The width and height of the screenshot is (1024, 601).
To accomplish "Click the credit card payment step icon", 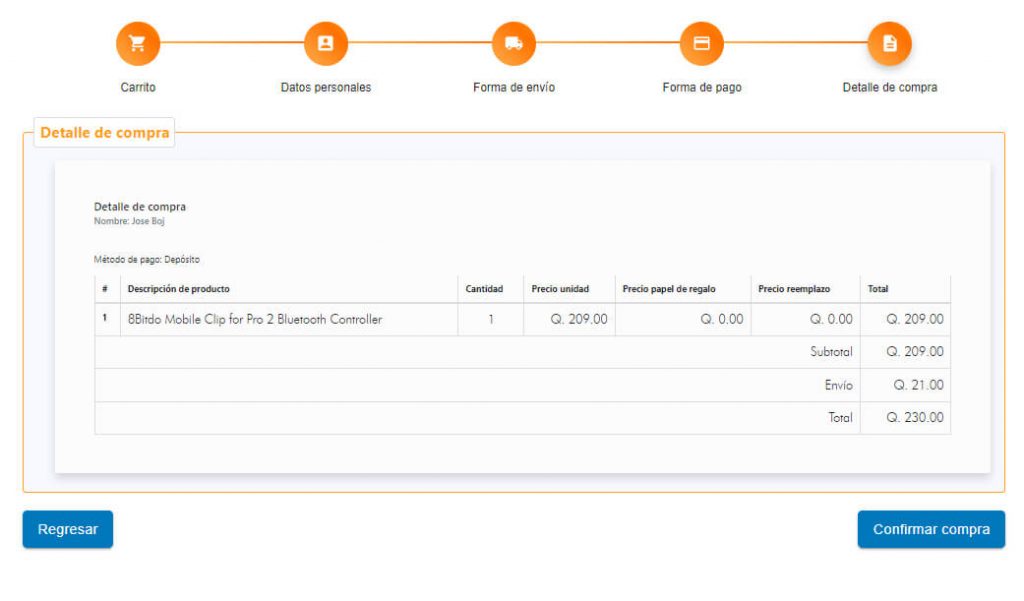I will pos(702,43).
